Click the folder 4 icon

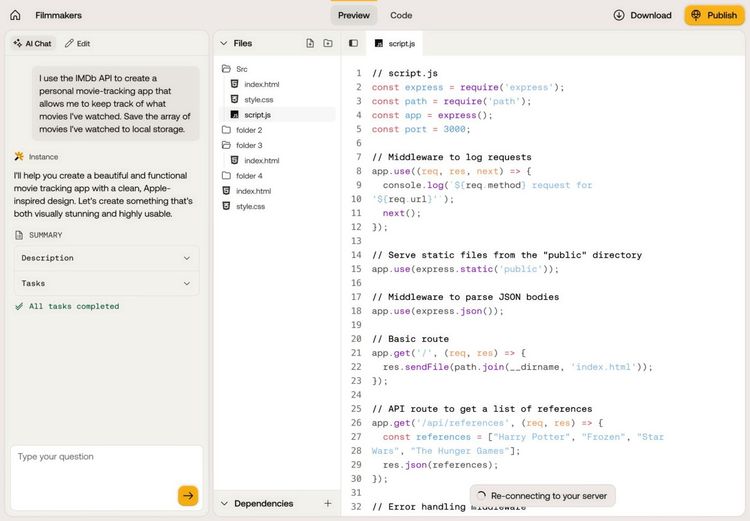click(226, 176)
